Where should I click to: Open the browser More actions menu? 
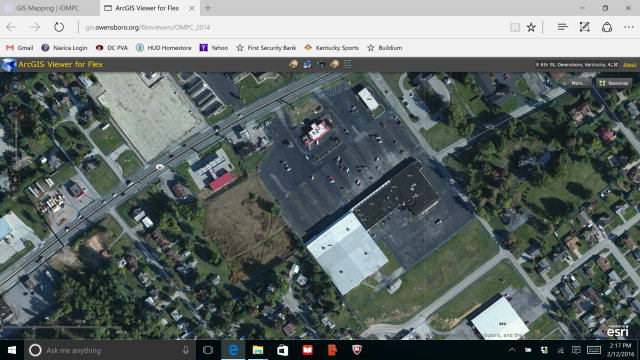click(629, 27)
